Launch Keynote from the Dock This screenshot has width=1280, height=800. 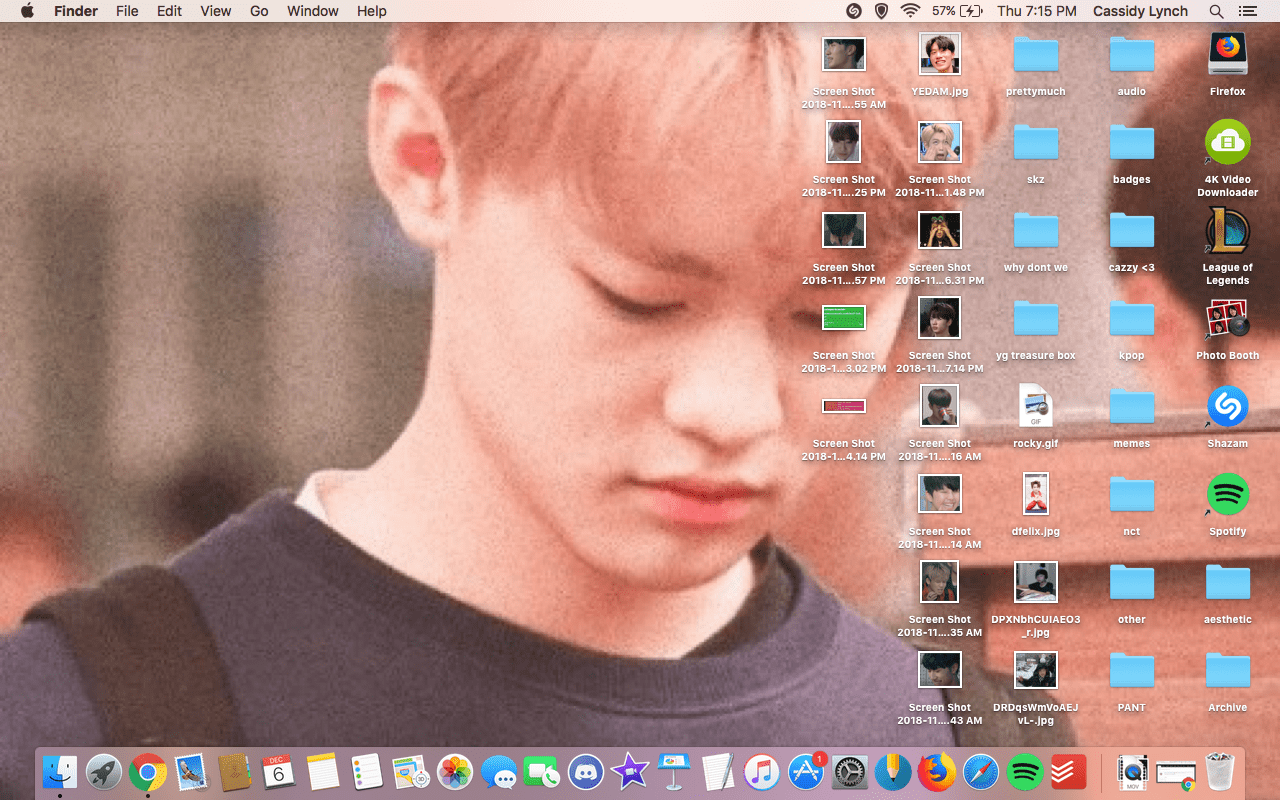click(673, 772)
